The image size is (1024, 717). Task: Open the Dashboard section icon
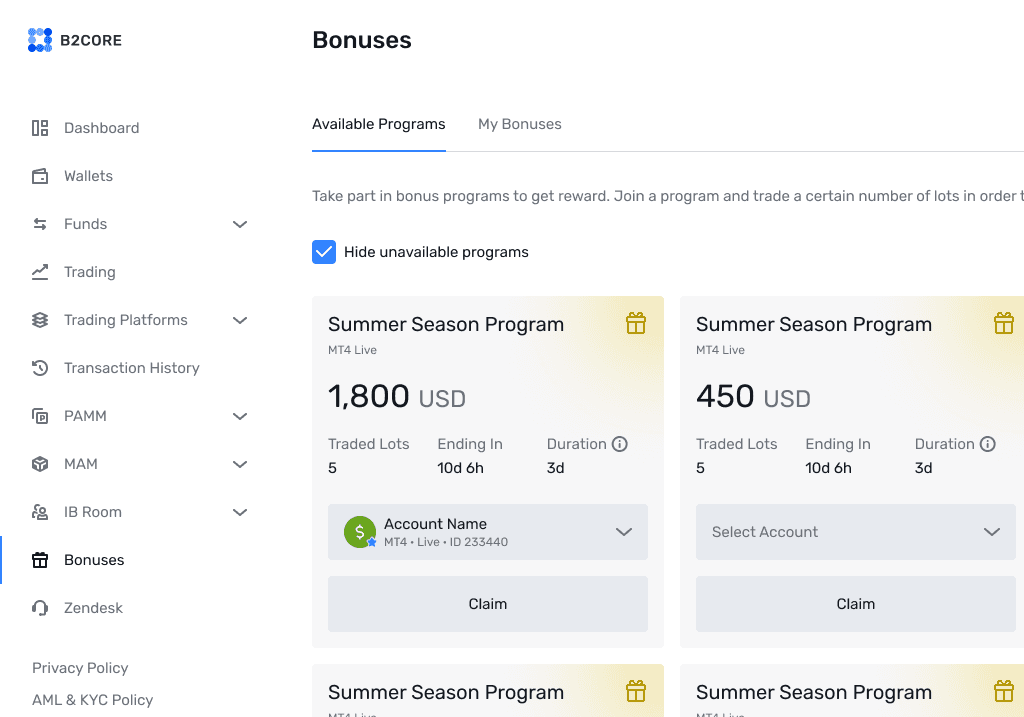pyautogui.click(x=39, y=128)
